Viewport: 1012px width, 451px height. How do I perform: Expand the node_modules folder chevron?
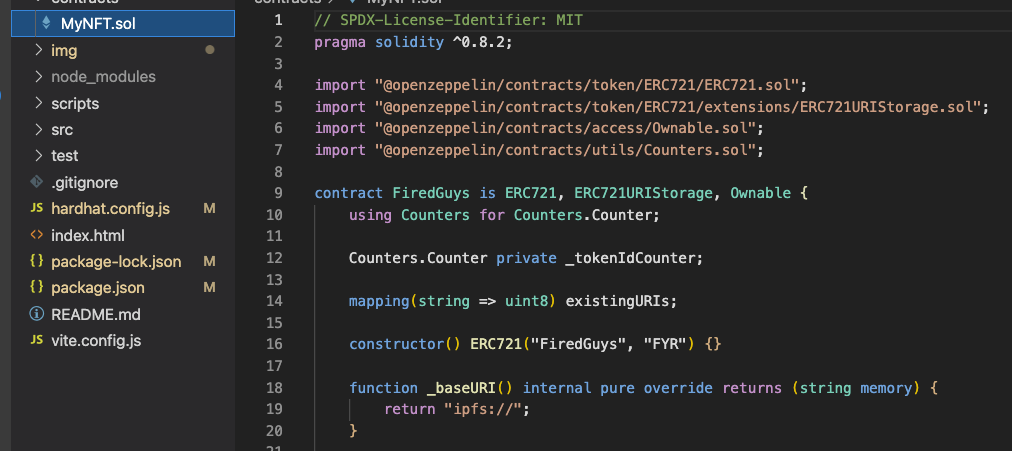38,76
